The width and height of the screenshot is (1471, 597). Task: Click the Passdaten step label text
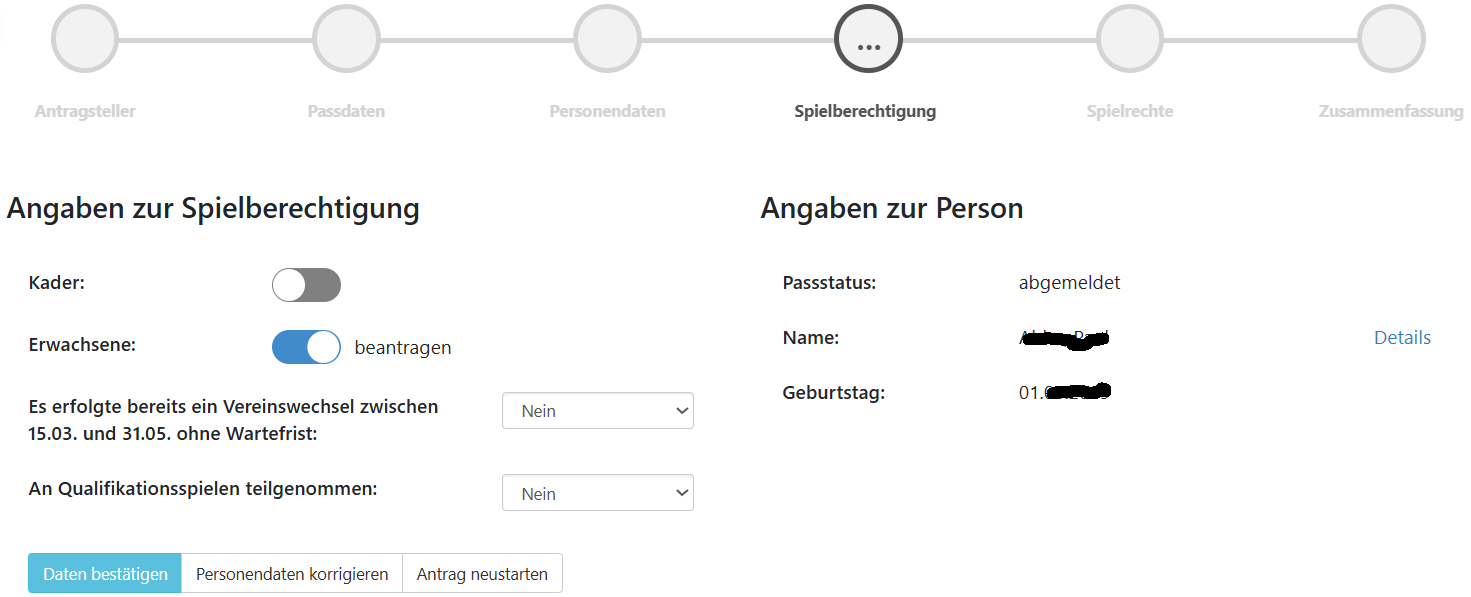pos(346,111)
